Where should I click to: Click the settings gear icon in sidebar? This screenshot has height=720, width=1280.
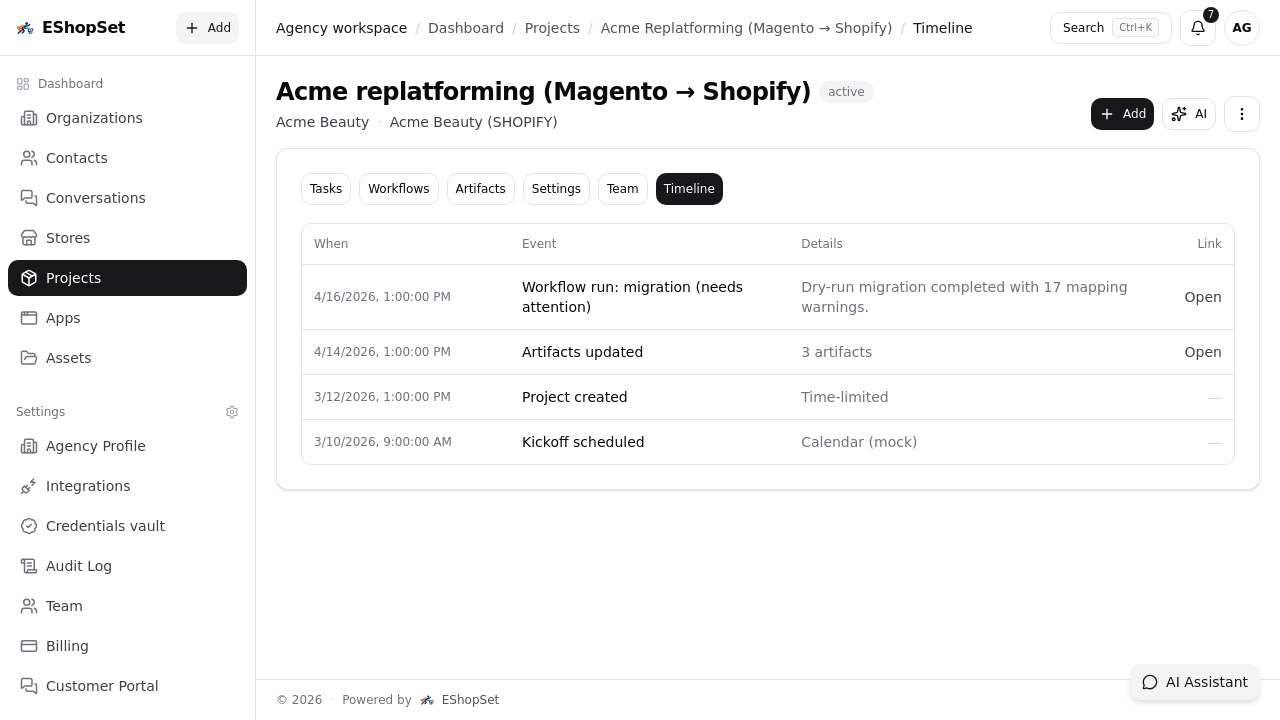pyautogui.click(x=232, y=412)
